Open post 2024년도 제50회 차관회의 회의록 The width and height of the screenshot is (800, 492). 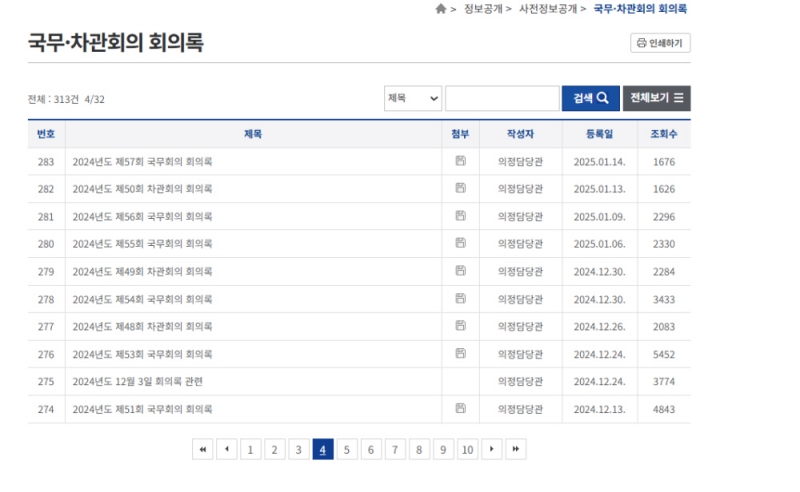142,189
